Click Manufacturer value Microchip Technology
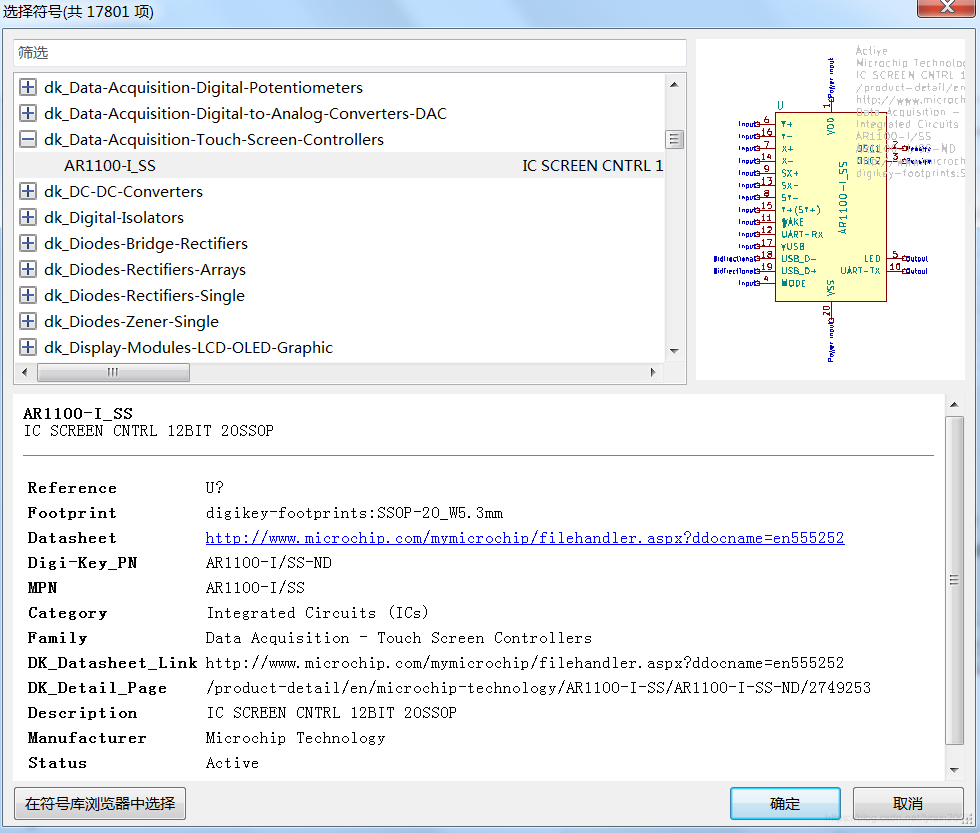The height and width of the screenshot is (833, 980). pyautogui.click(x=296, y=738)
